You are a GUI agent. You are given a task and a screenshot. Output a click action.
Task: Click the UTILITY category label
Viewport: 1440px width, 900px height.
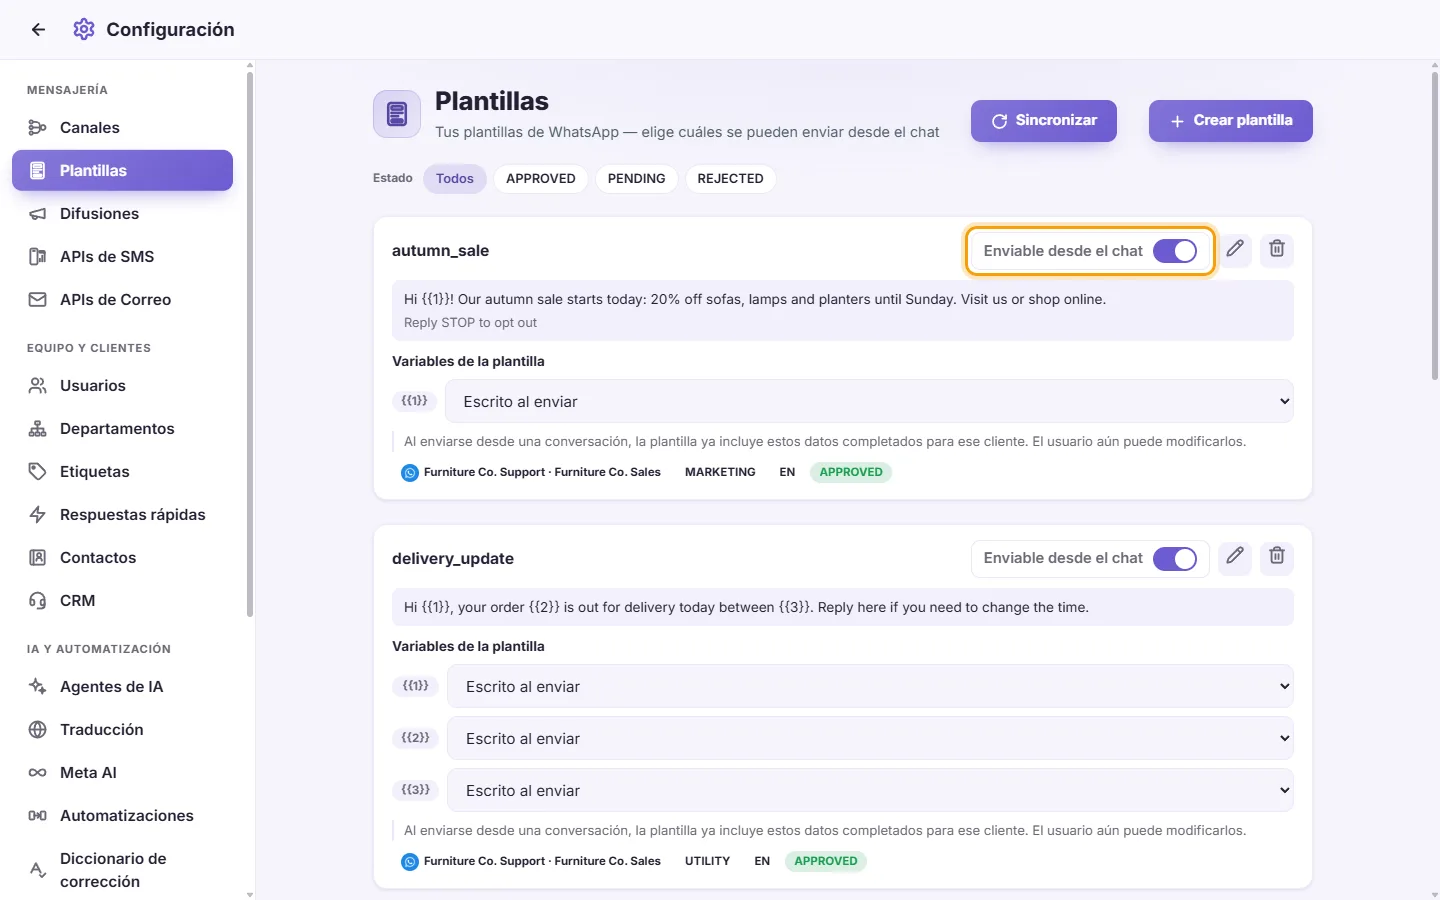708,861
